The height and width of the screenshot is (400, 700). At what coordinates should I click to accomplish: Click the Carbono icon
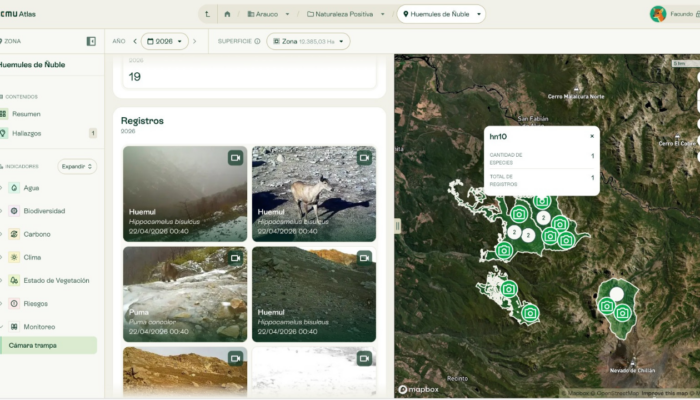[14, 234]
